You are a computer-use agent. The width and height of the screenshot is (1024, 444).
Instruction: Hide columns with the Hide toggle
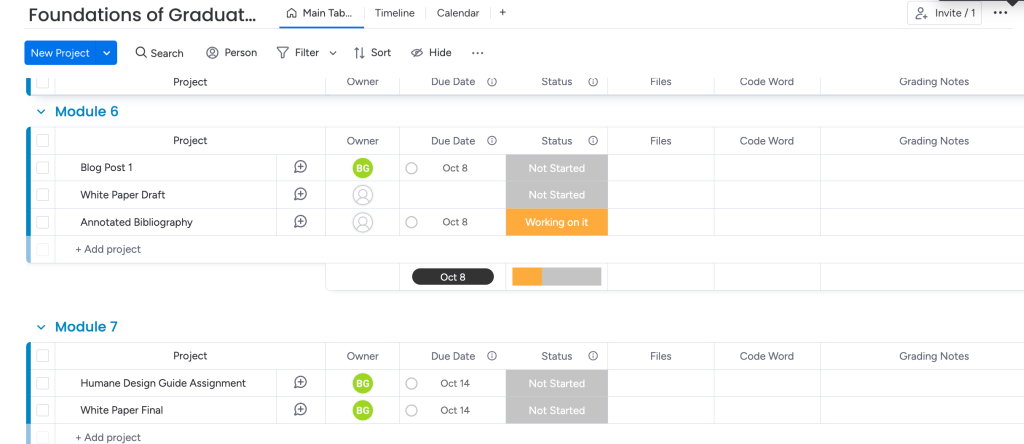(431, 53)
